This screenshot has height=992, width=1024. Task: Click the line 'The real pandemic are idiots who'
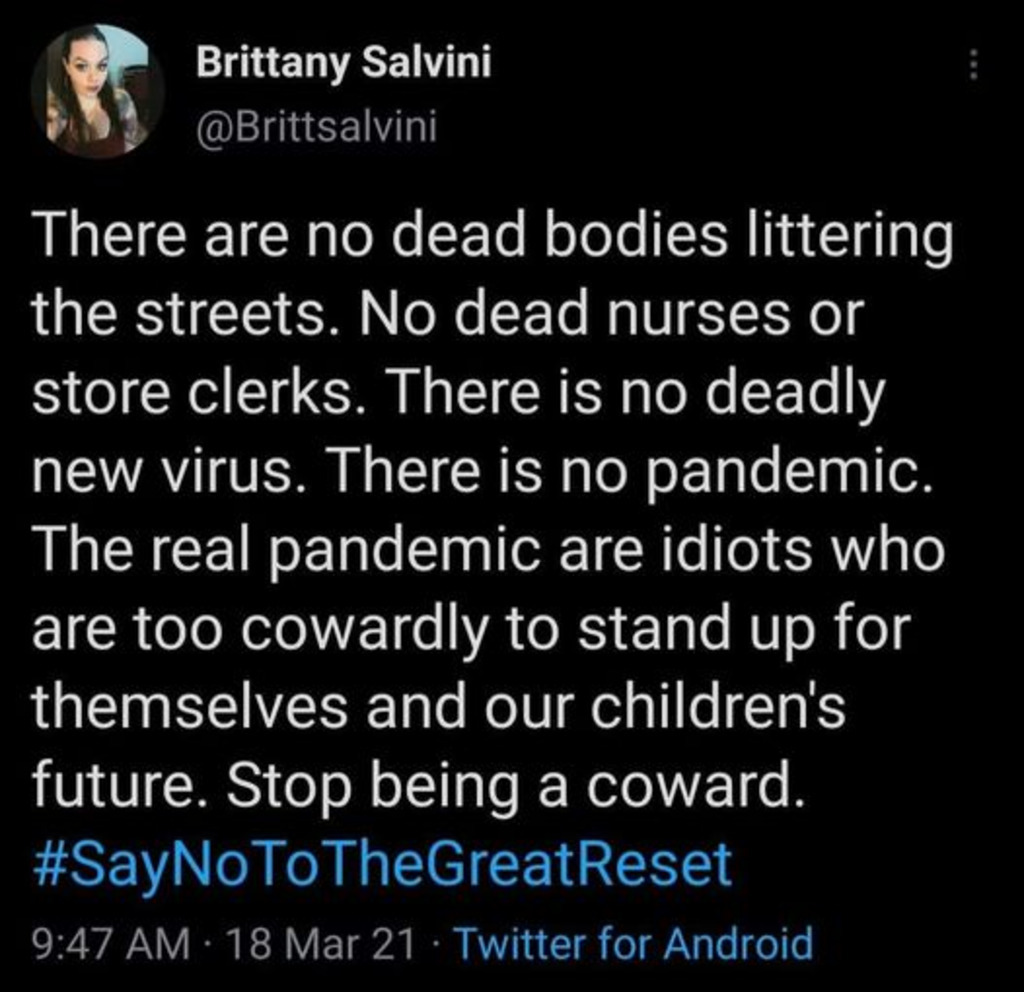tap(488, 551)
